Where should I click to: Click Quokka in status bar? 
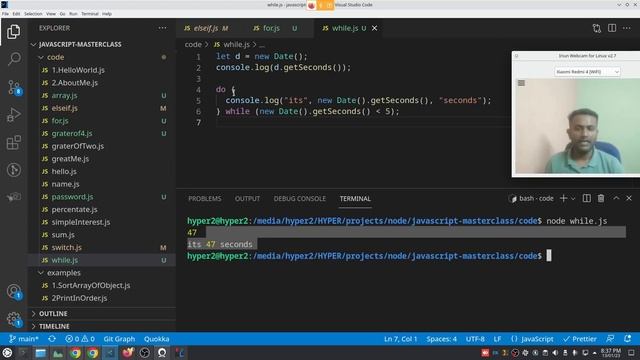[x=156, y=339]
